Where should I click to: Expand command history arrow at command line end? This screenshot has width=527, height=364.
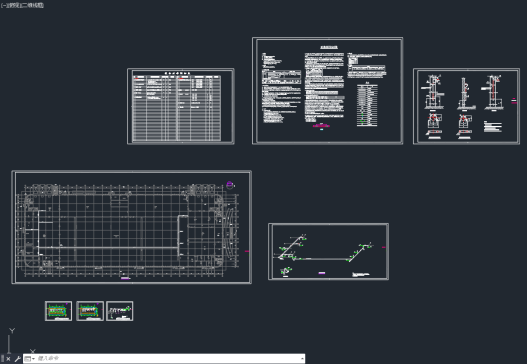[302, 359]
